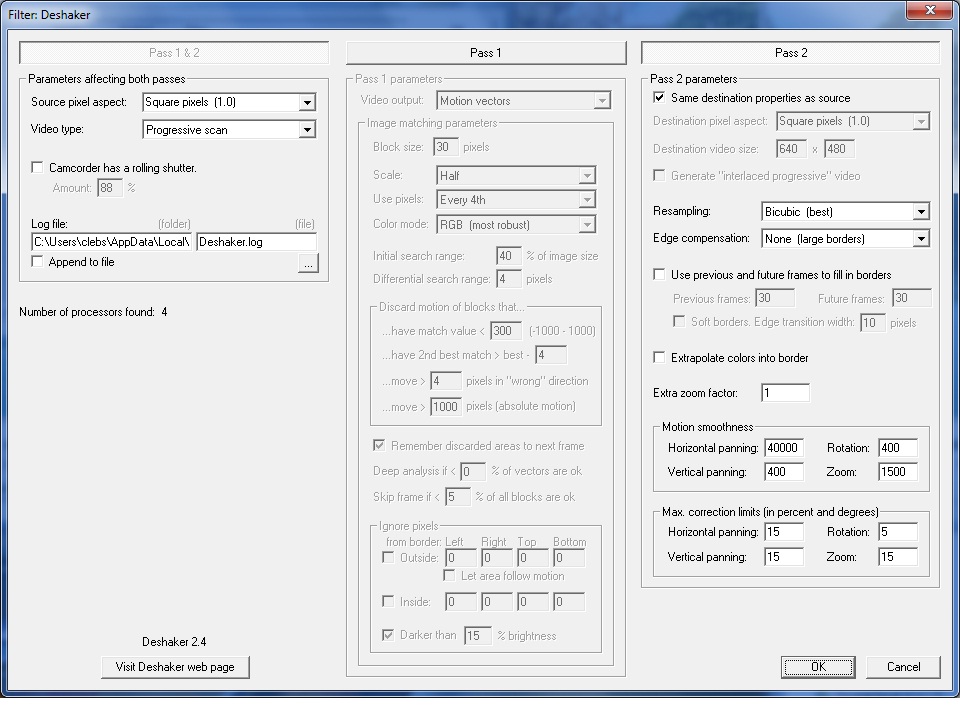Click the log file browse (...) button
The height and width of the screenshot is (720, 960).
(308, 263)
